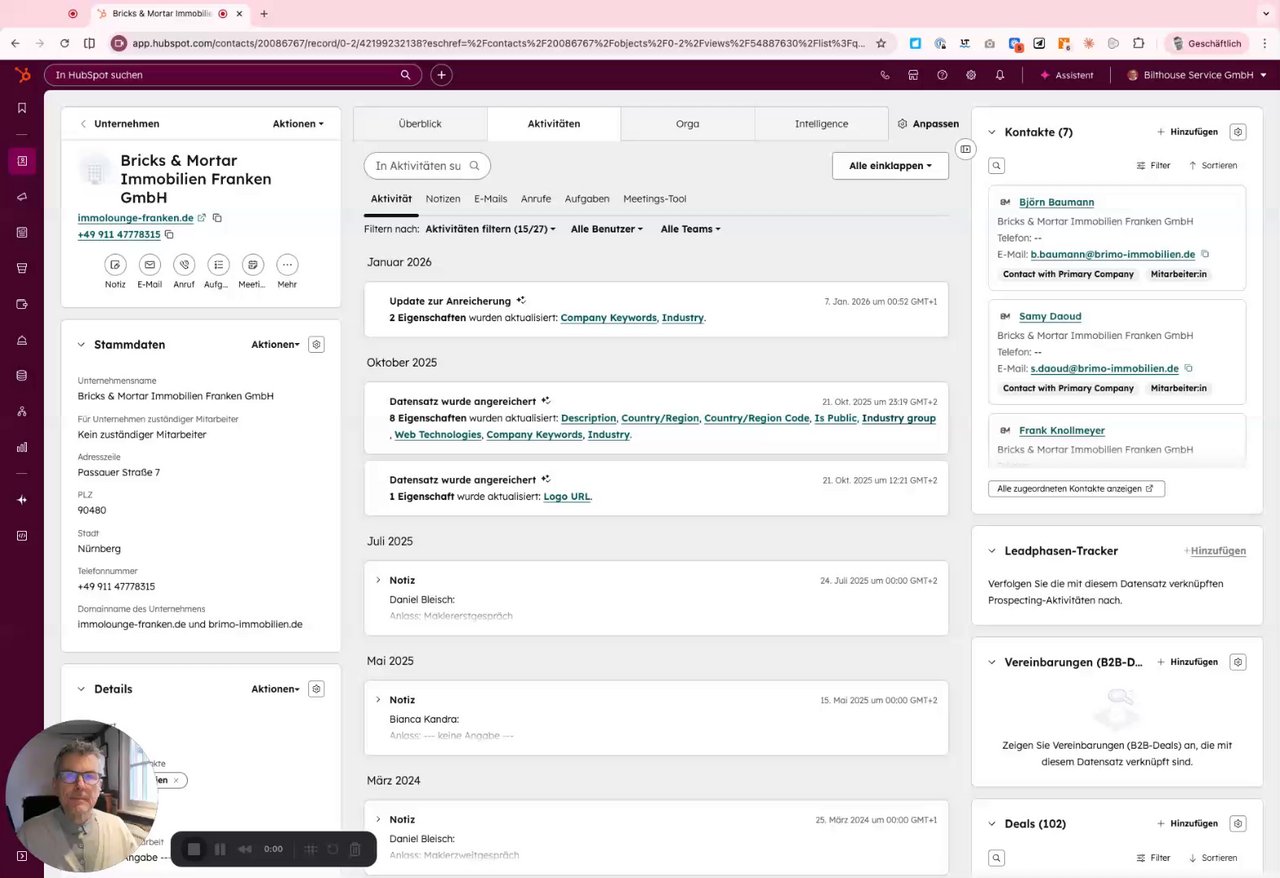Image resolution: width=1280 pixels, height=878 pixels.
Task: Open the Alle Teams filter dropdown
Action: (x=690, y=229)
